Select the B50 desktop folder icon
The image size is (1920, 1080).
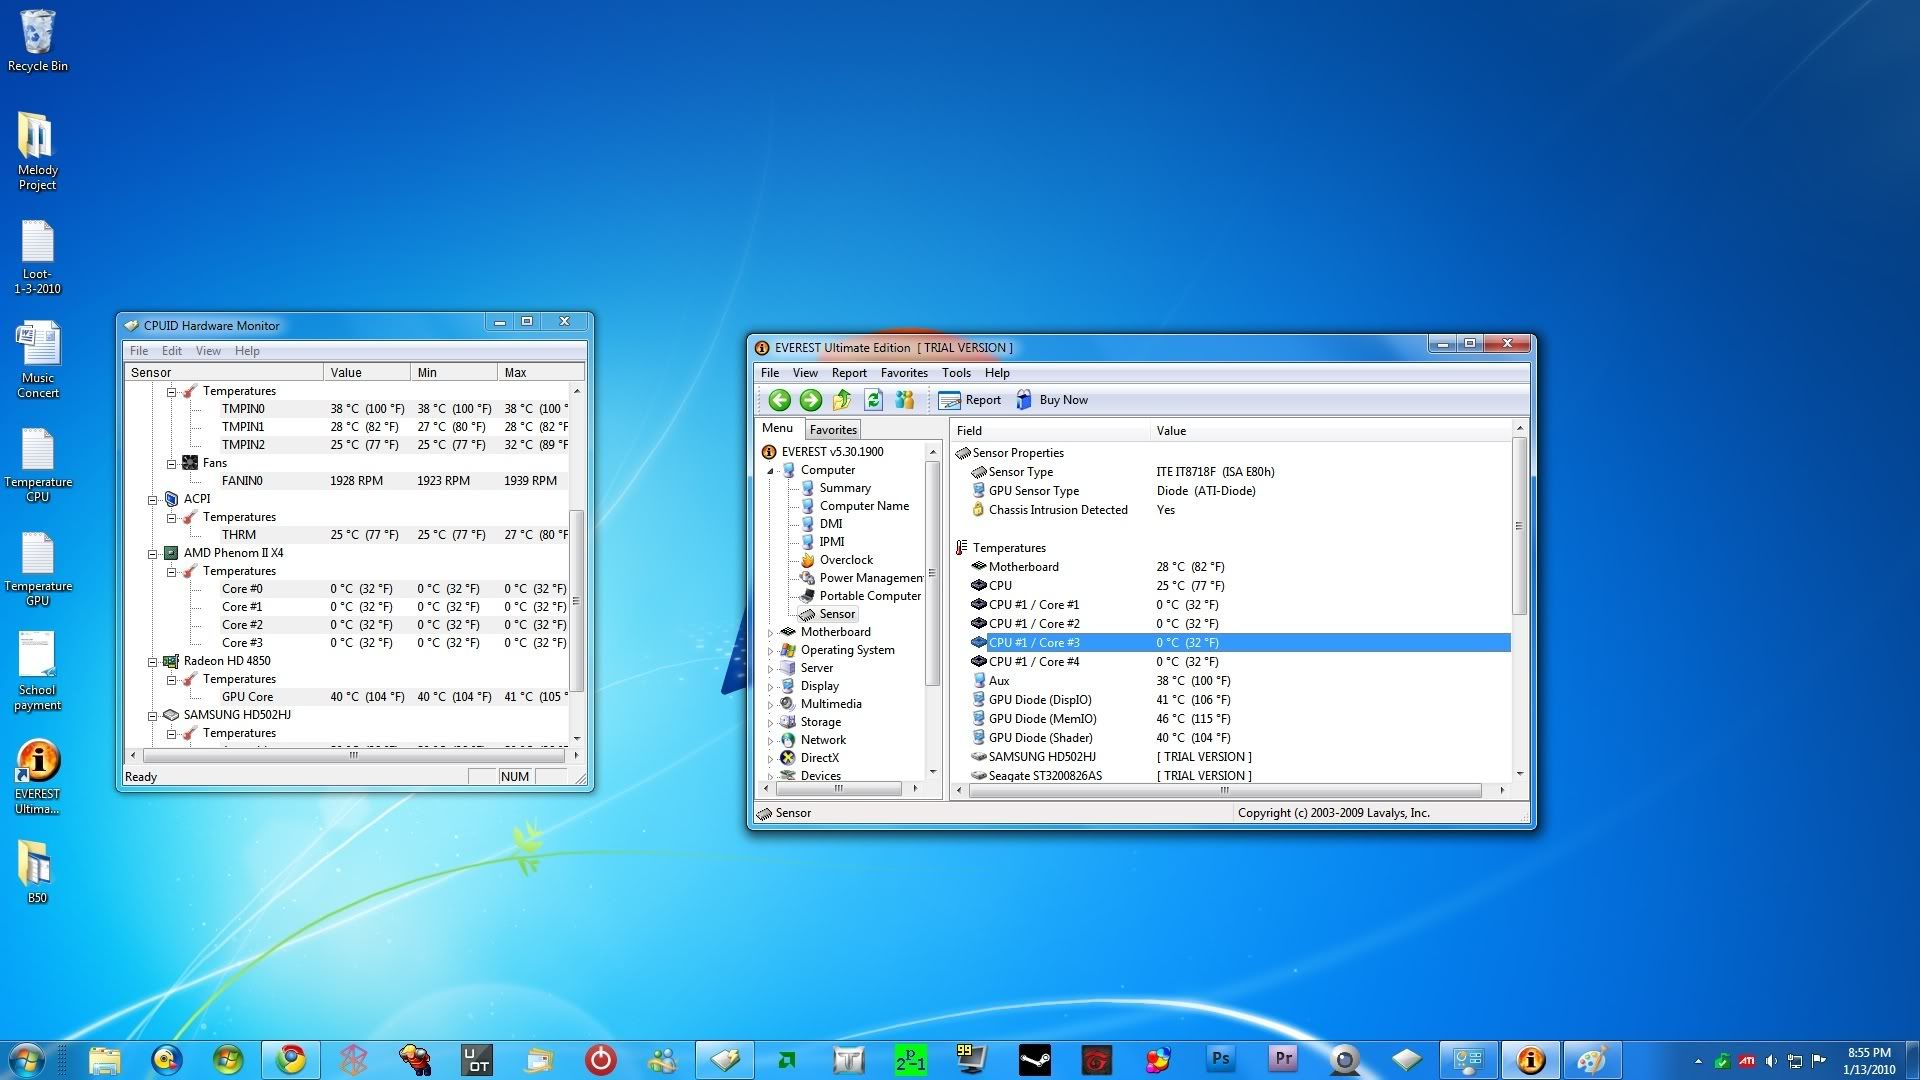36,871
